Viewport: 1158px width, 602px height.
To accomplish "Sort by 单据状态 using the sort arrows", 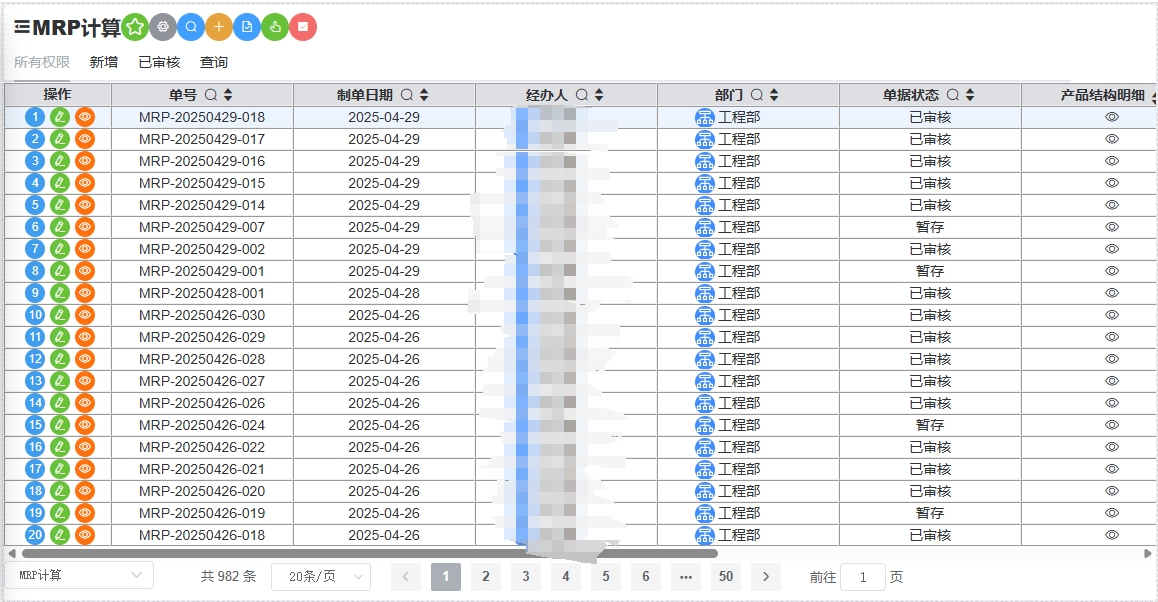I will (x=970, y=95).
